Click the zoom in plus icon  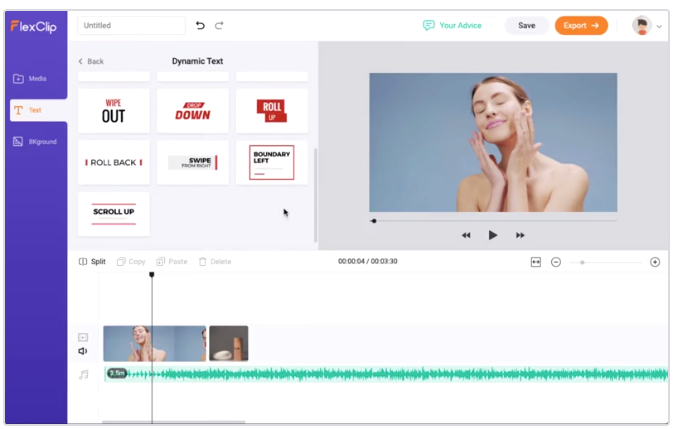(x=655, y=262)
